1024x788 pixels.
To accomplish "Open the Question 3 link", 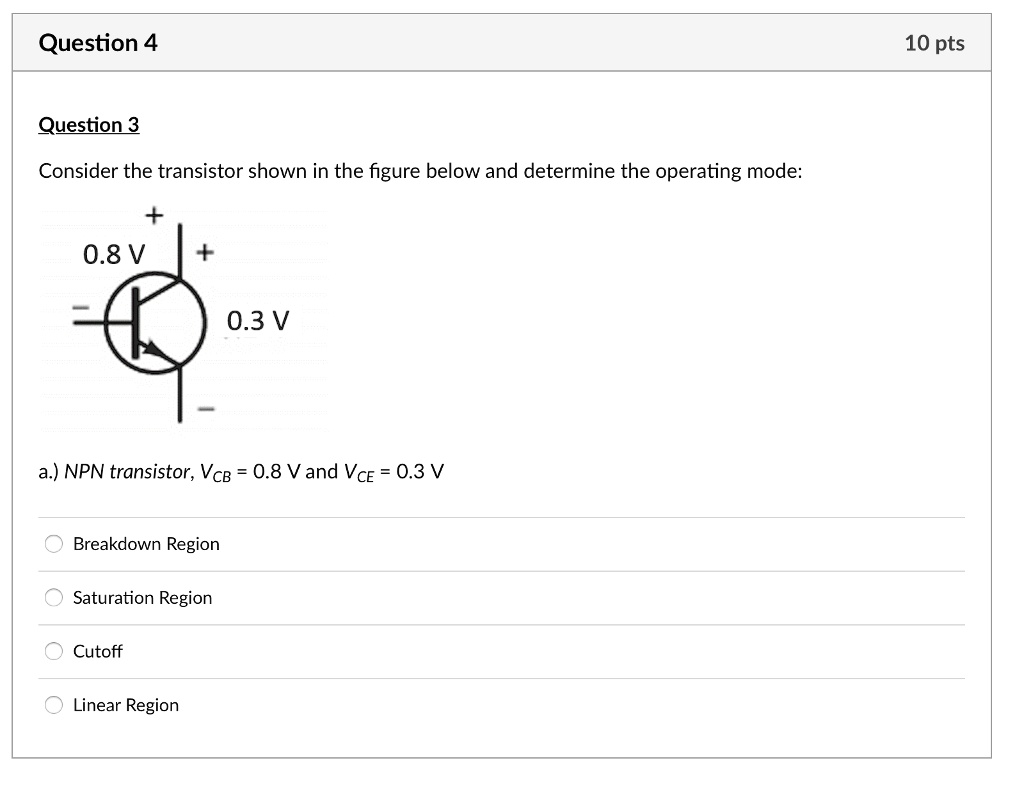I will (x=88, y=124).
